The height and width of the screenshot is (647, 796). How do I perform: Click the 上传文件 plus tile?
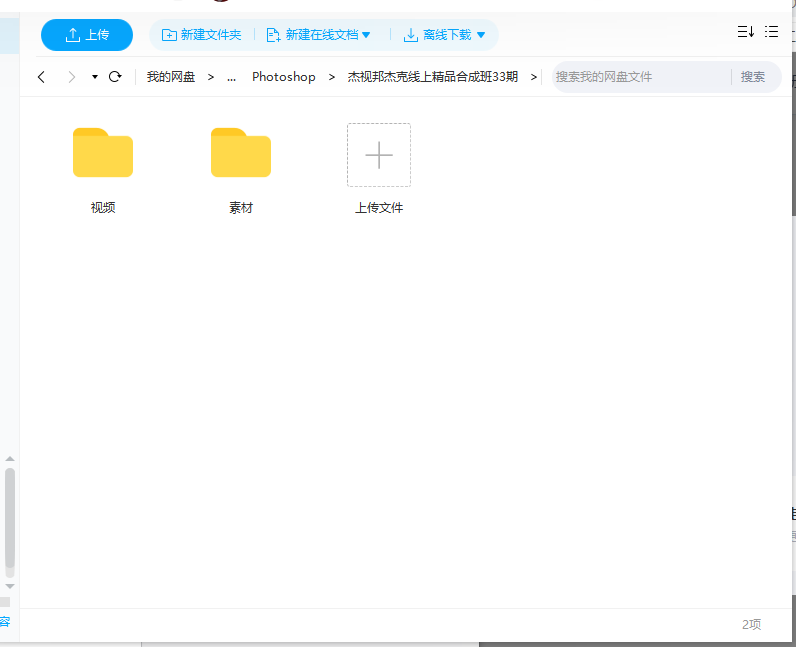[x=379, y=155]
